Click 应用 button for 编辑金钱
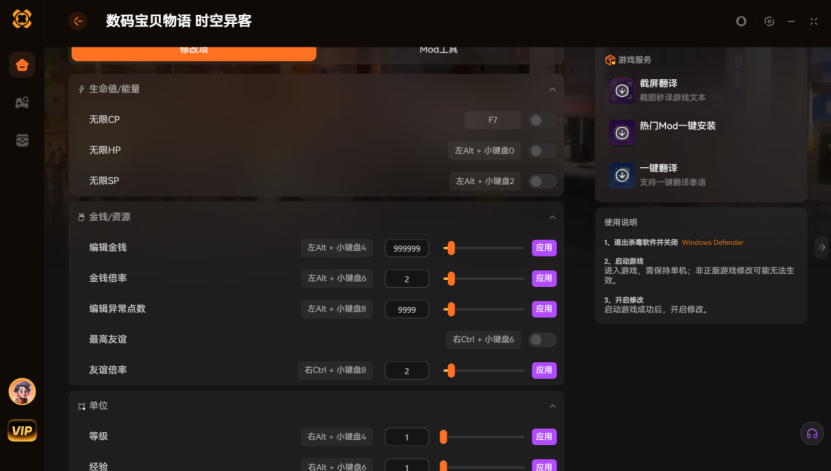This screenshot has width=831, height=471. point(543,248)
